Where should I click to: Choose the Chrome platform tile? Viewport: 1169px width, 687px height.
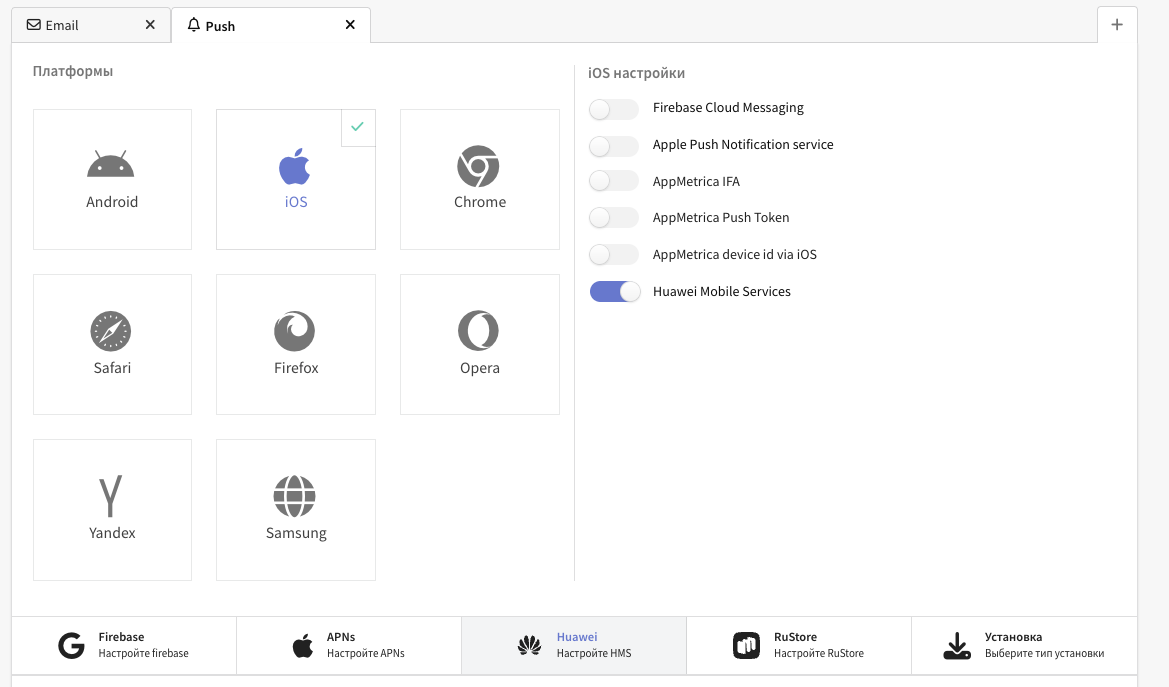click(x=479, y=179)
